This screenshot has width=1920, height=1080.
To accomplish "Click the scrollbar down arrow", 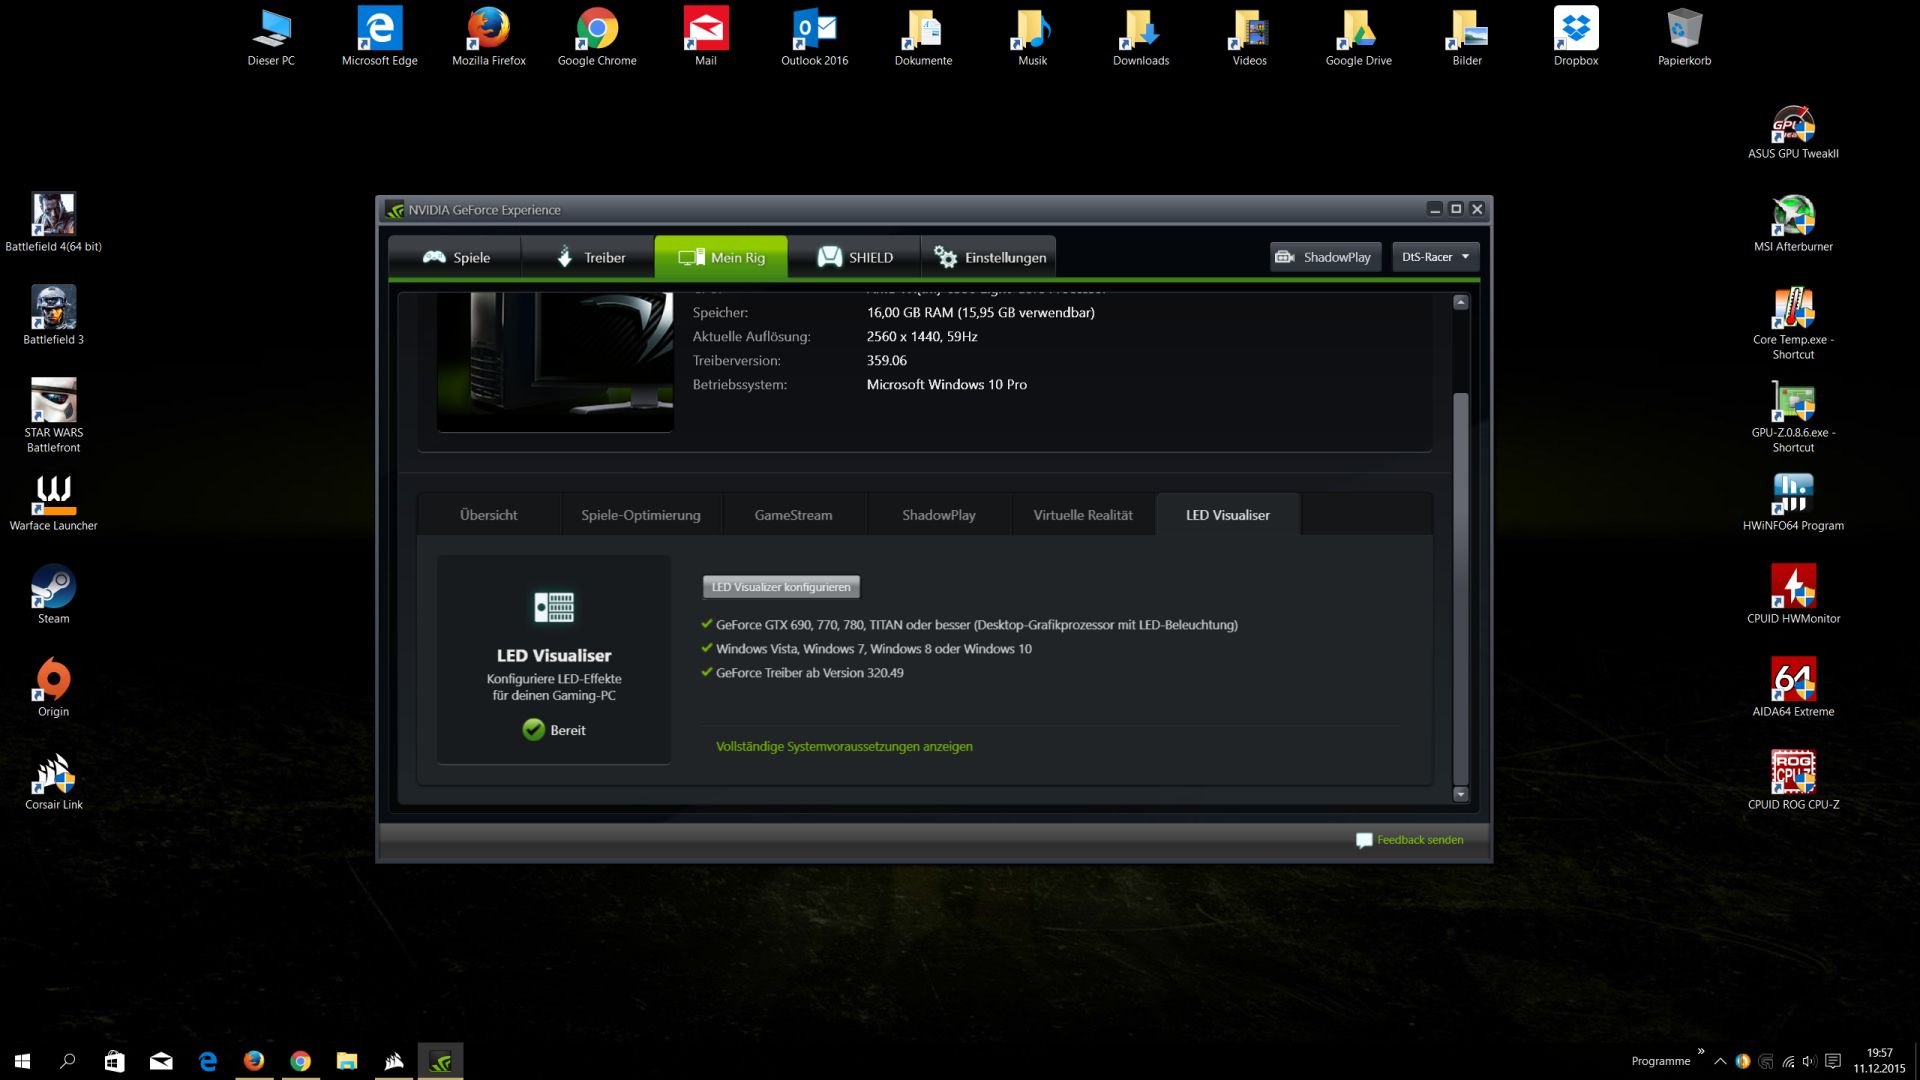I will coord(1460,794).
